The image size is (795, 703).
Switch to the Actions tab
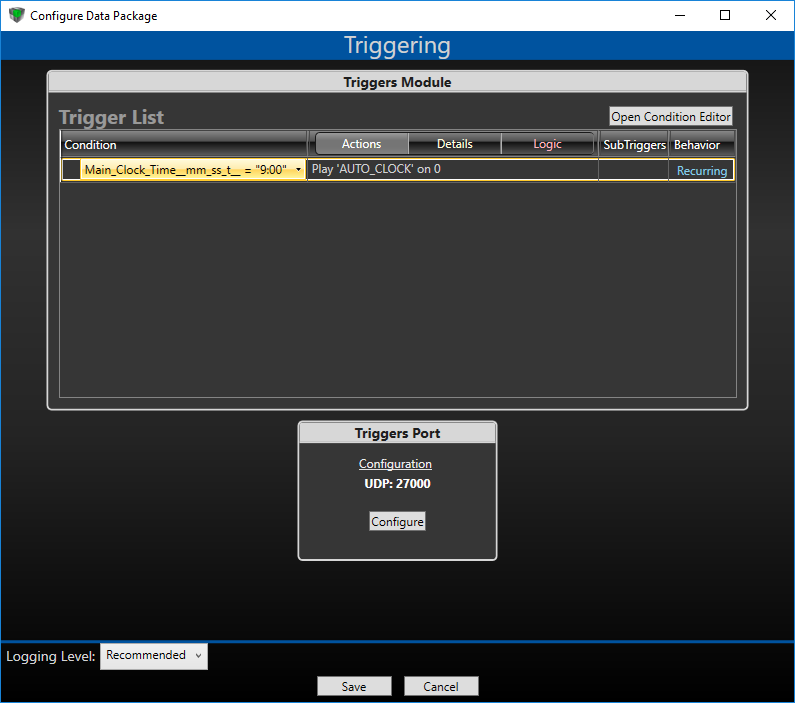(361, 144)
